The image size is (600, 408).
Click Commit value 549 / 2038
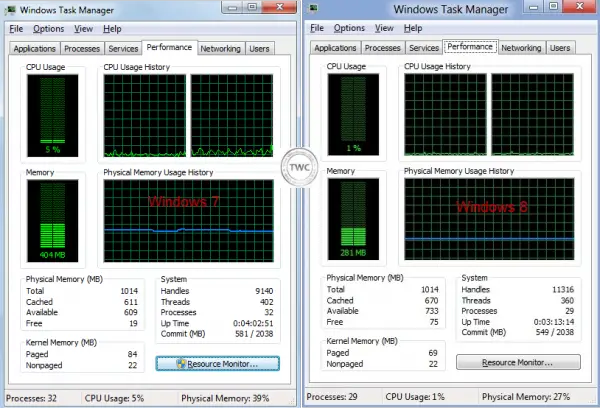[555, 332]
